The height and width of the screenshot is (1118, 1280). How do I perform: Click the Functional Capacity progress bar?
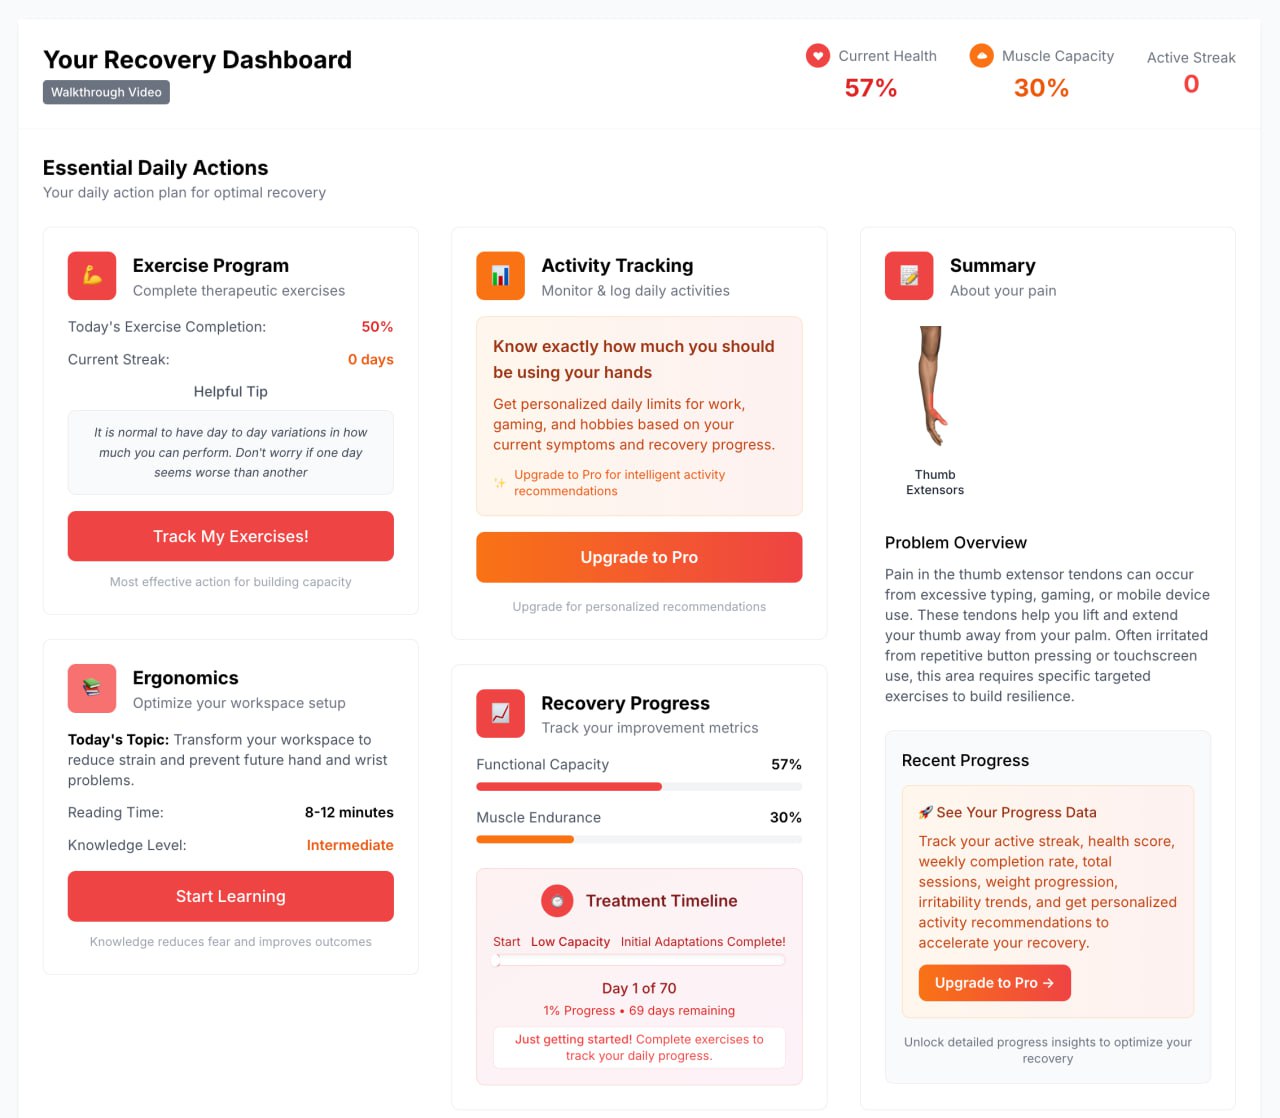click(639, 787)
